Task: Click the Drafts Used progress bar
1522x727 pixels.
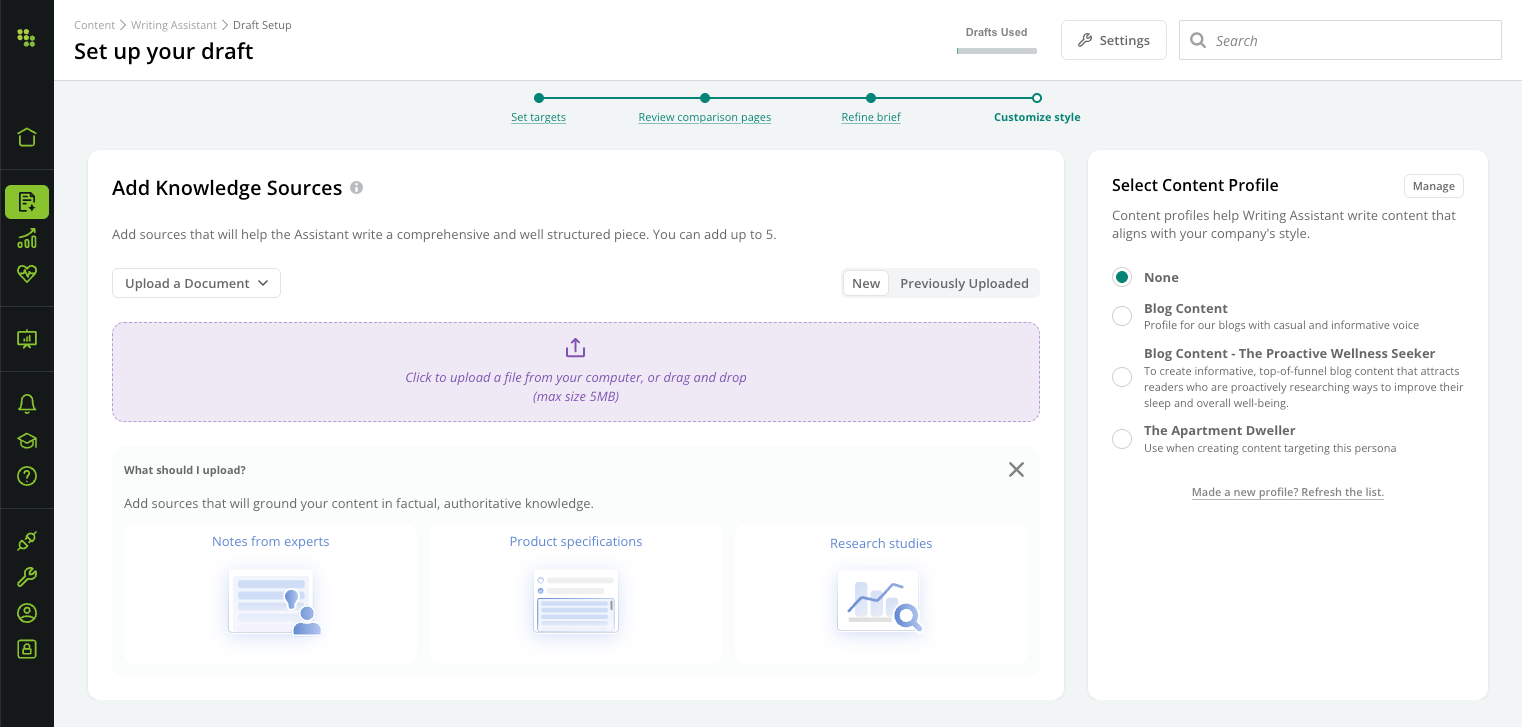Action: tap(997, 50)
